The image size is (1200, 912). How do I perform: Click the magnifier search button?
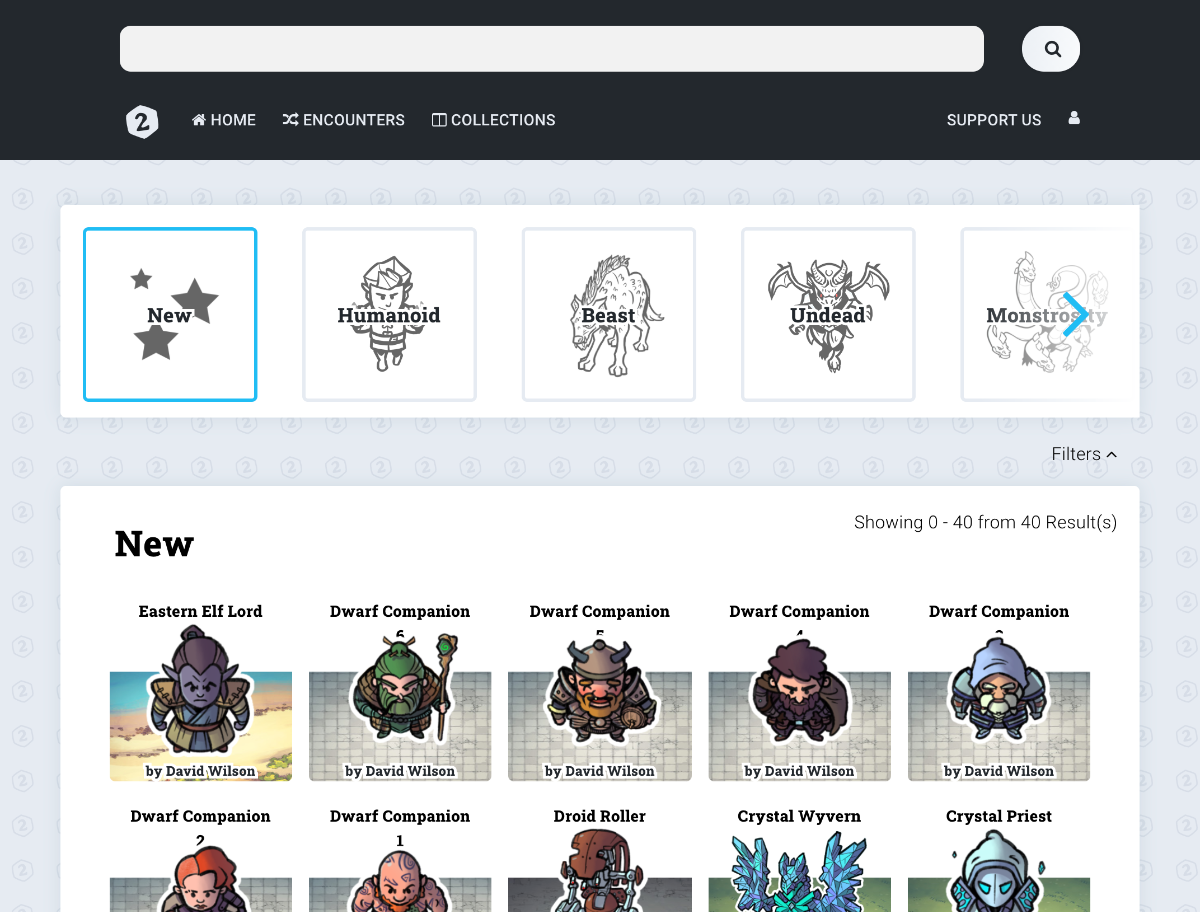(x=1051, y=49)
